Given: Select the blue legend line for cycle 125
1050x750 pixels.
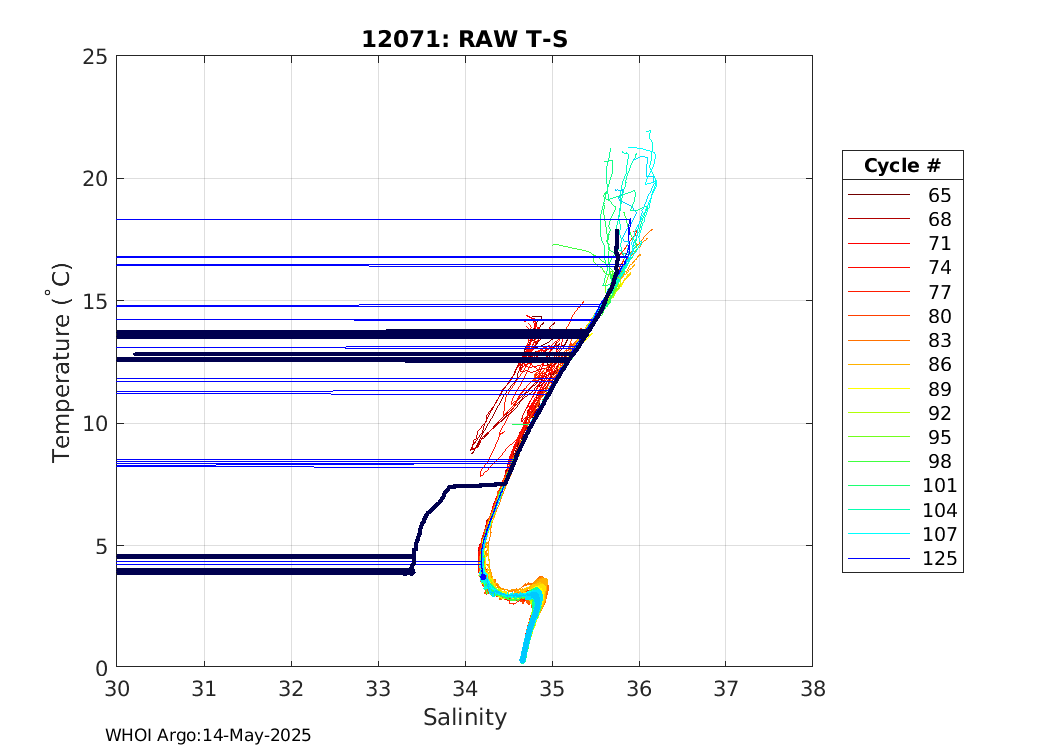Looking at the screenshot, I should pos(878,559).
